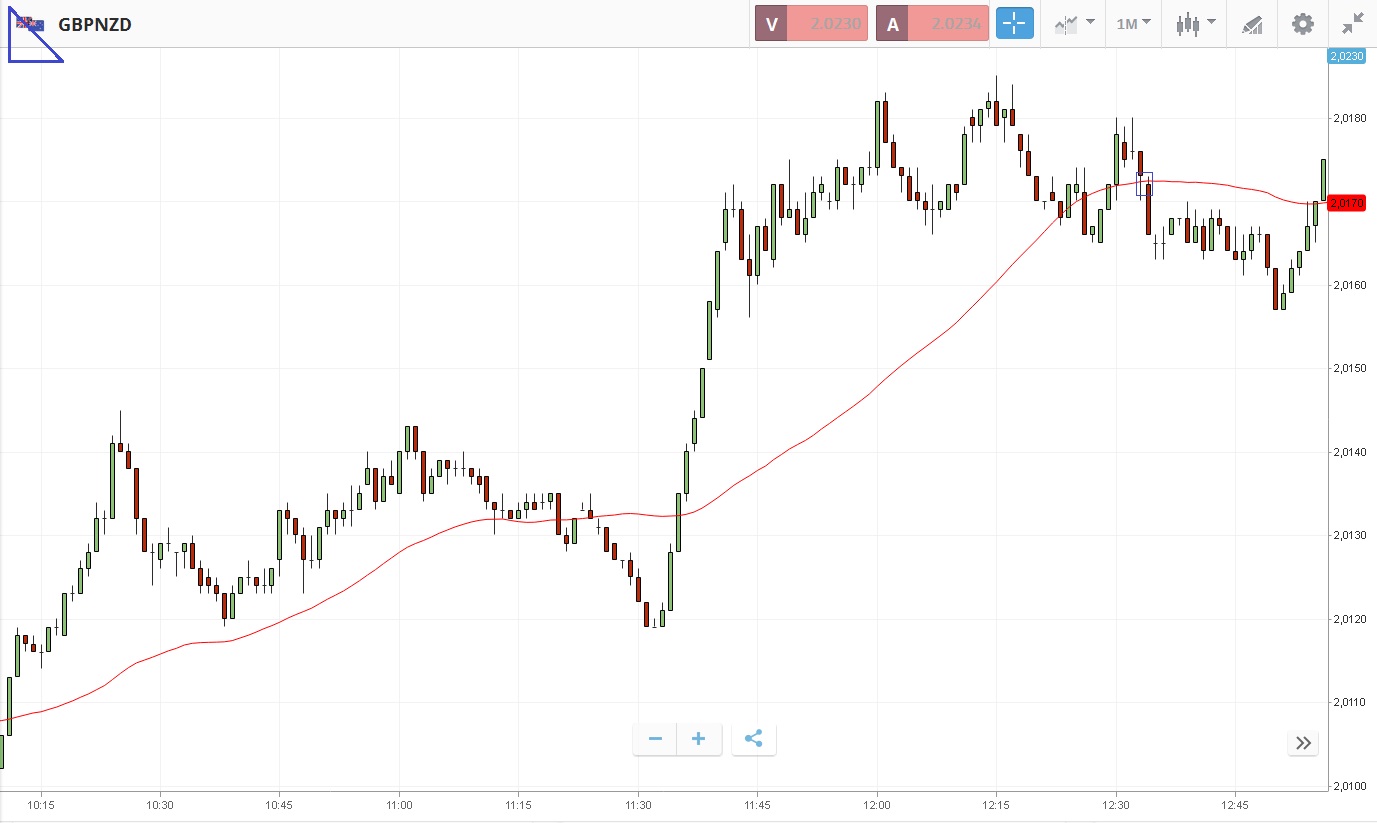Click the A buy price button
Image resolution: width=1377 pixels, height=823 pixels.
(932, 23)
